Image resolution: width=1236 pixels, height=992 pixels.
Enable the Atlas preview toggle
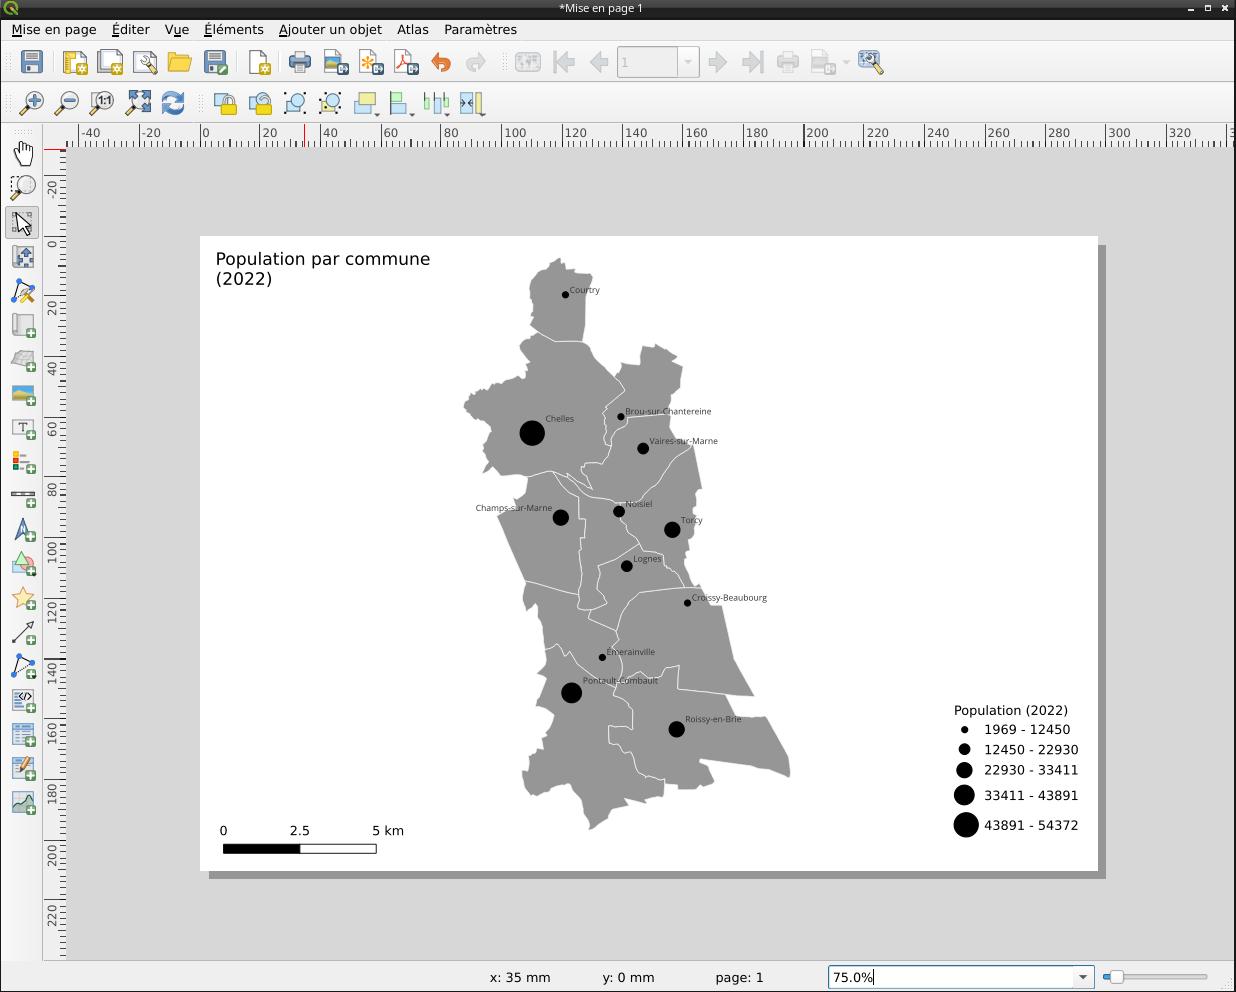pos(527,63)
